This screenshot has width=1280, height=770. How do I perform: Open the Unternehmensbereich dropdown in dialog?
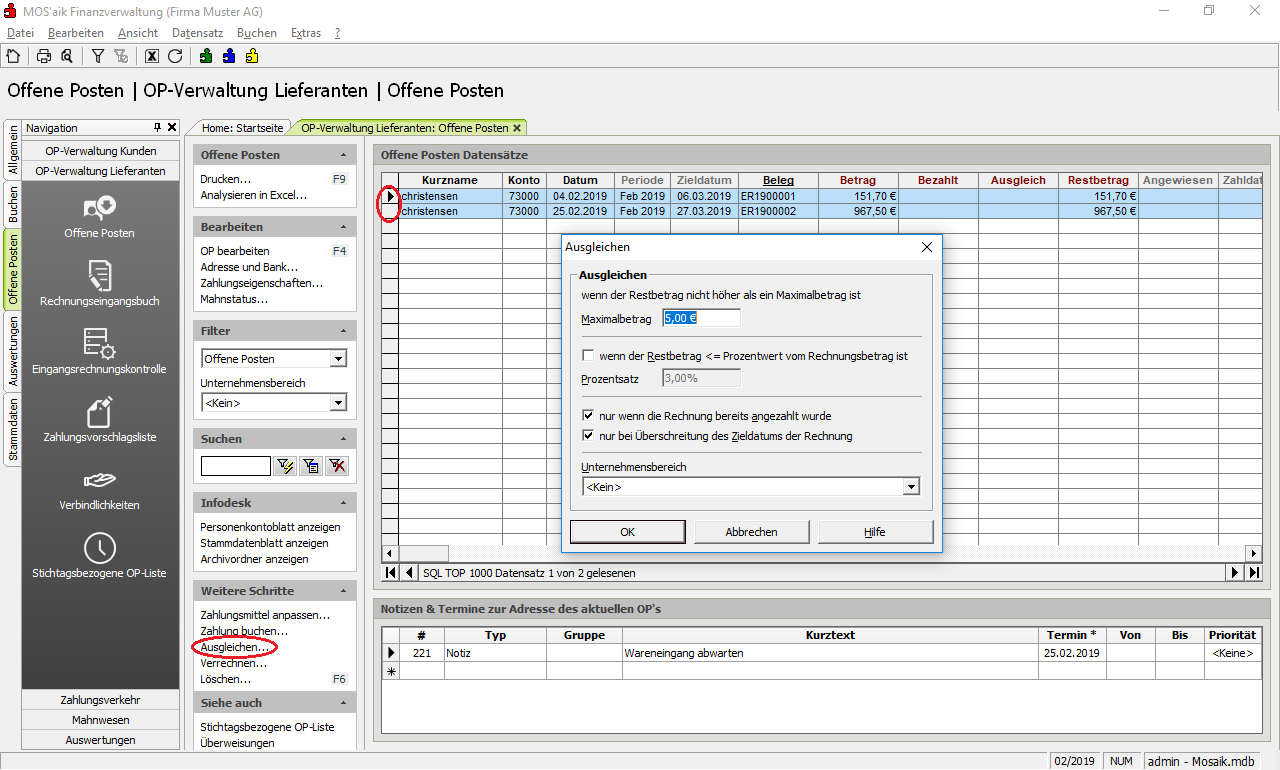coord(910,487)
